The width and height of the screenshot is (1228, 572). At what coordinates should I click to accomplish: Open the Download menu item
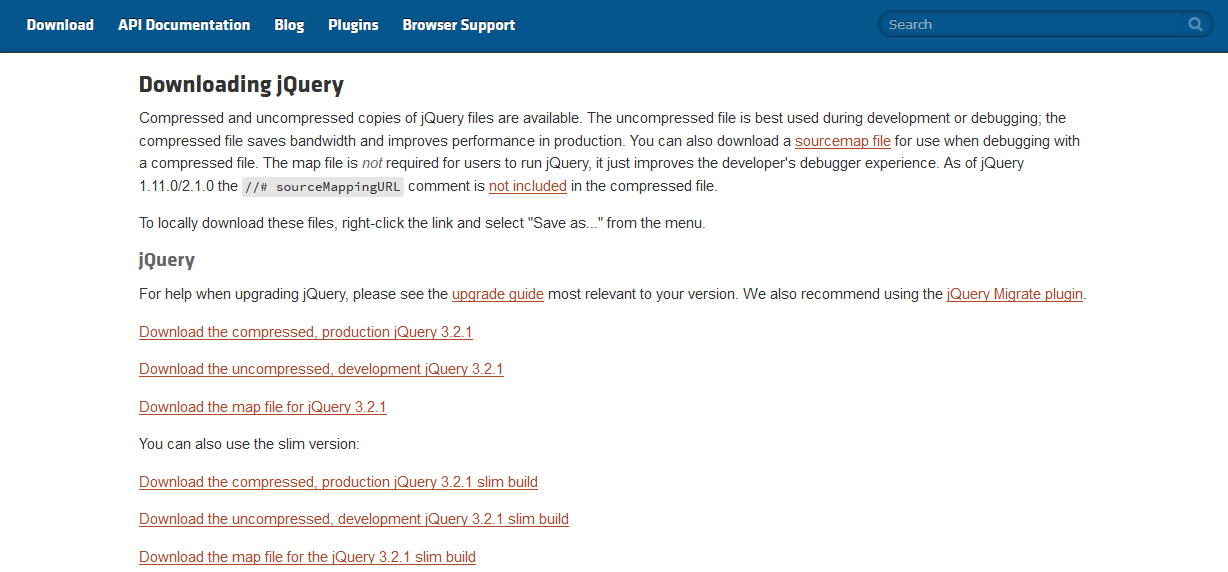(60, 25)
